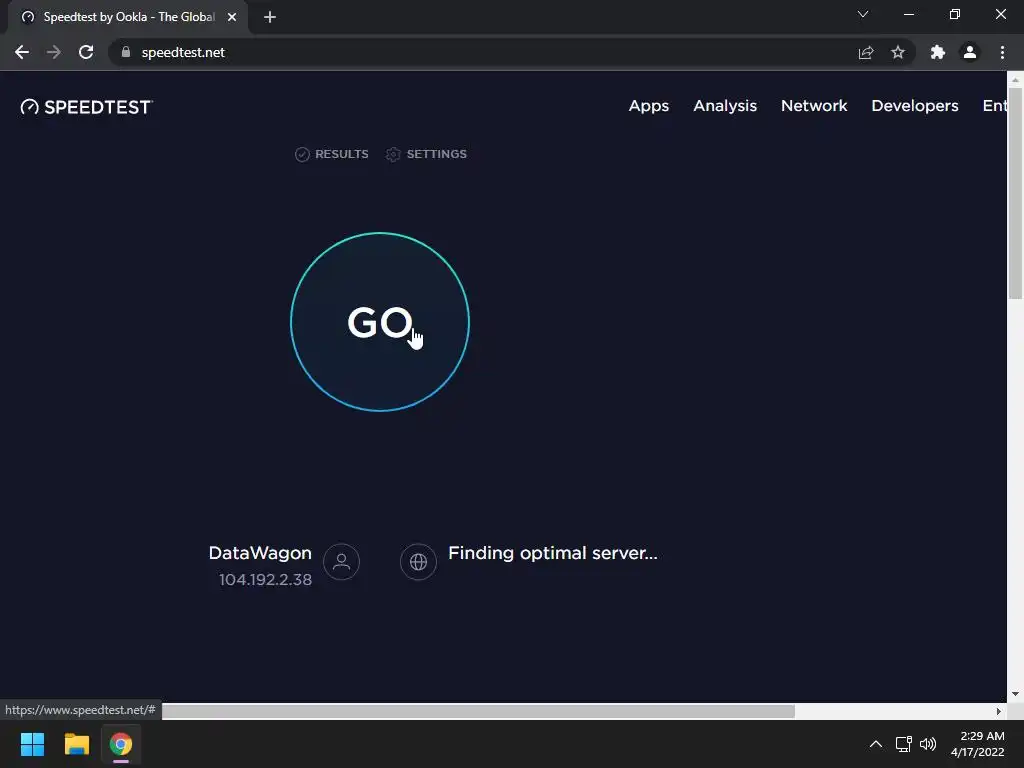
Task: Open the Windows Start menu
Action: 32,744
